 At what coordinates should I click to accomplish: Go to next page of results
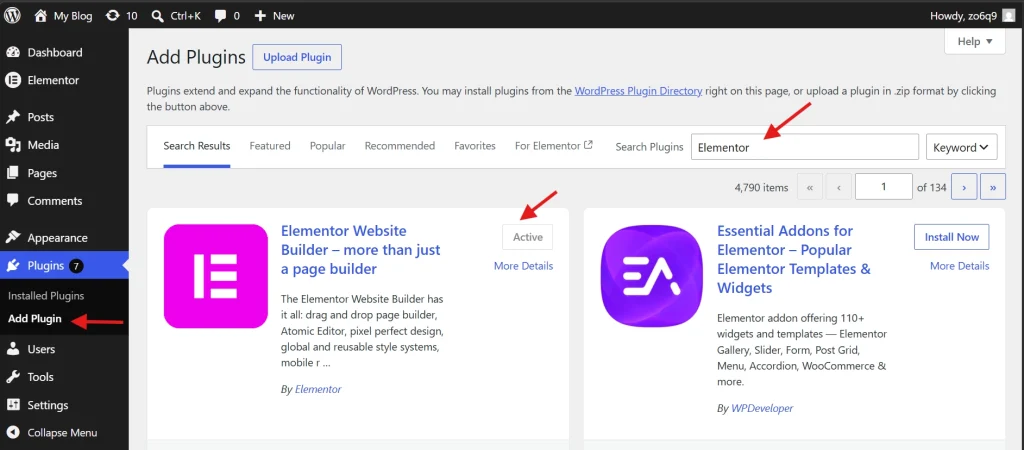pos(964,187)
